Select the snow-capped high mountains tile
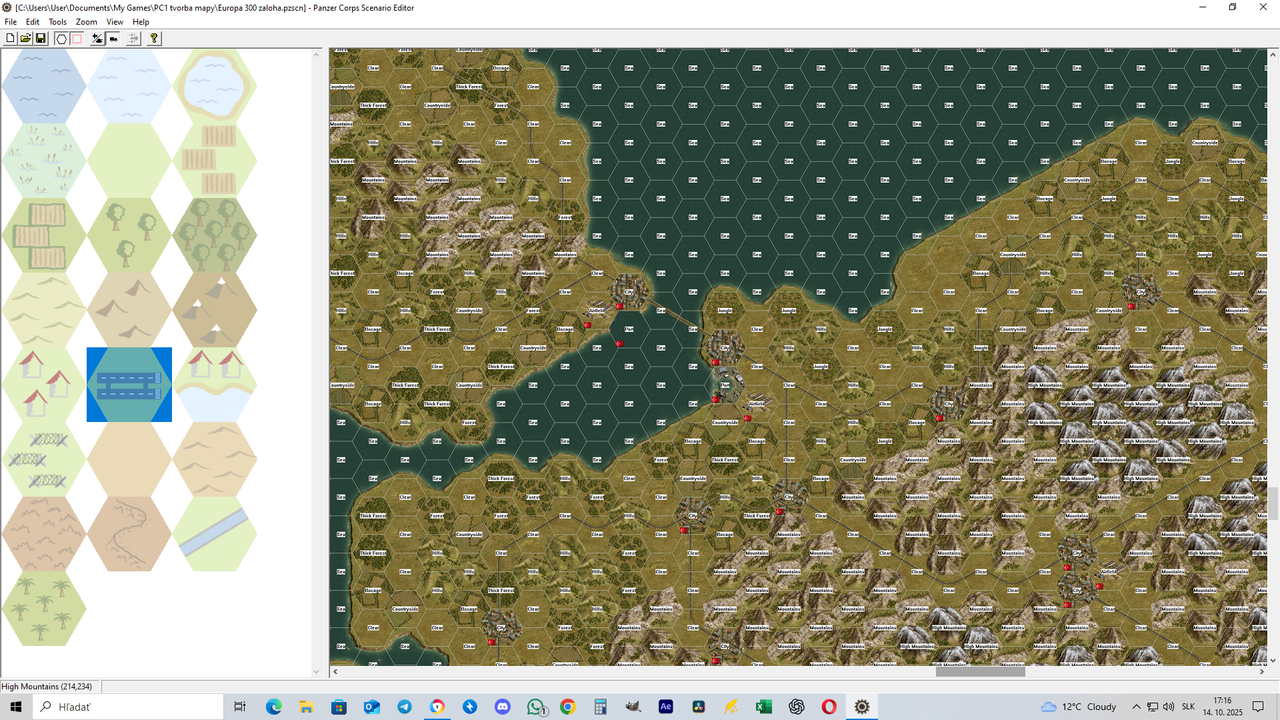1280x720 pixels. coord(215,310)
